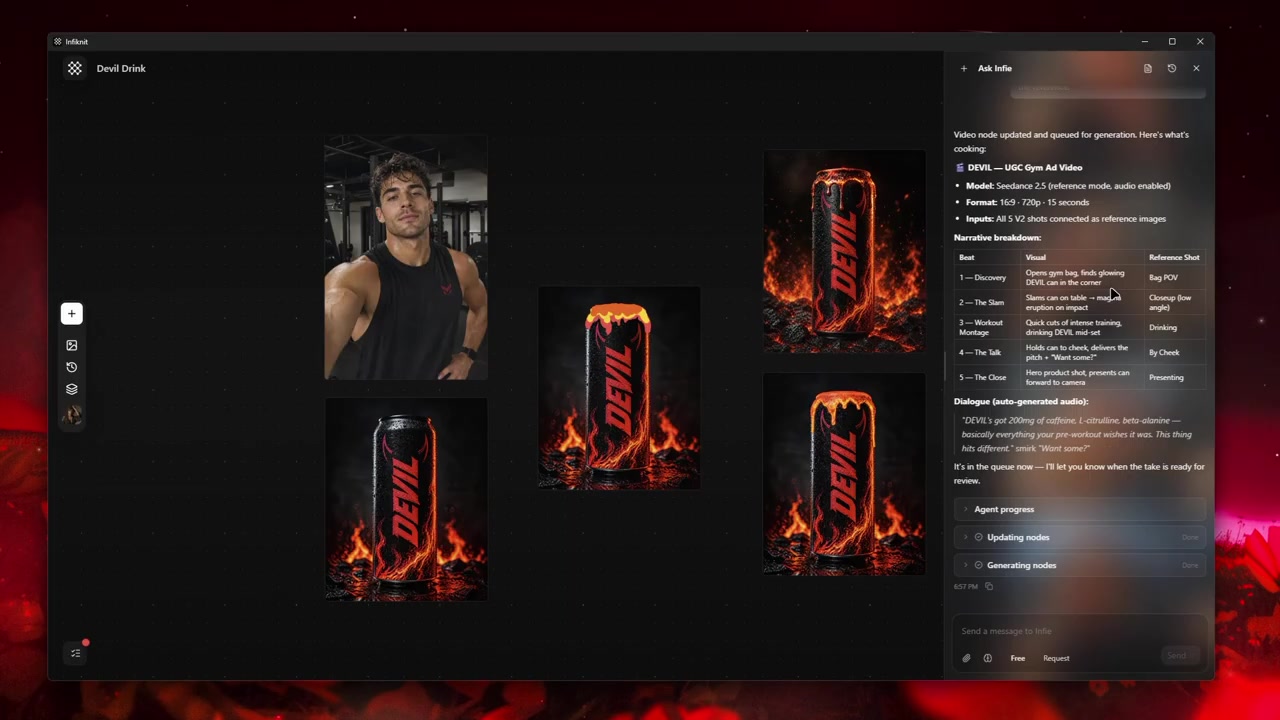
Task: Close the Ask Infie panel
Action: tap(1196, 68)
